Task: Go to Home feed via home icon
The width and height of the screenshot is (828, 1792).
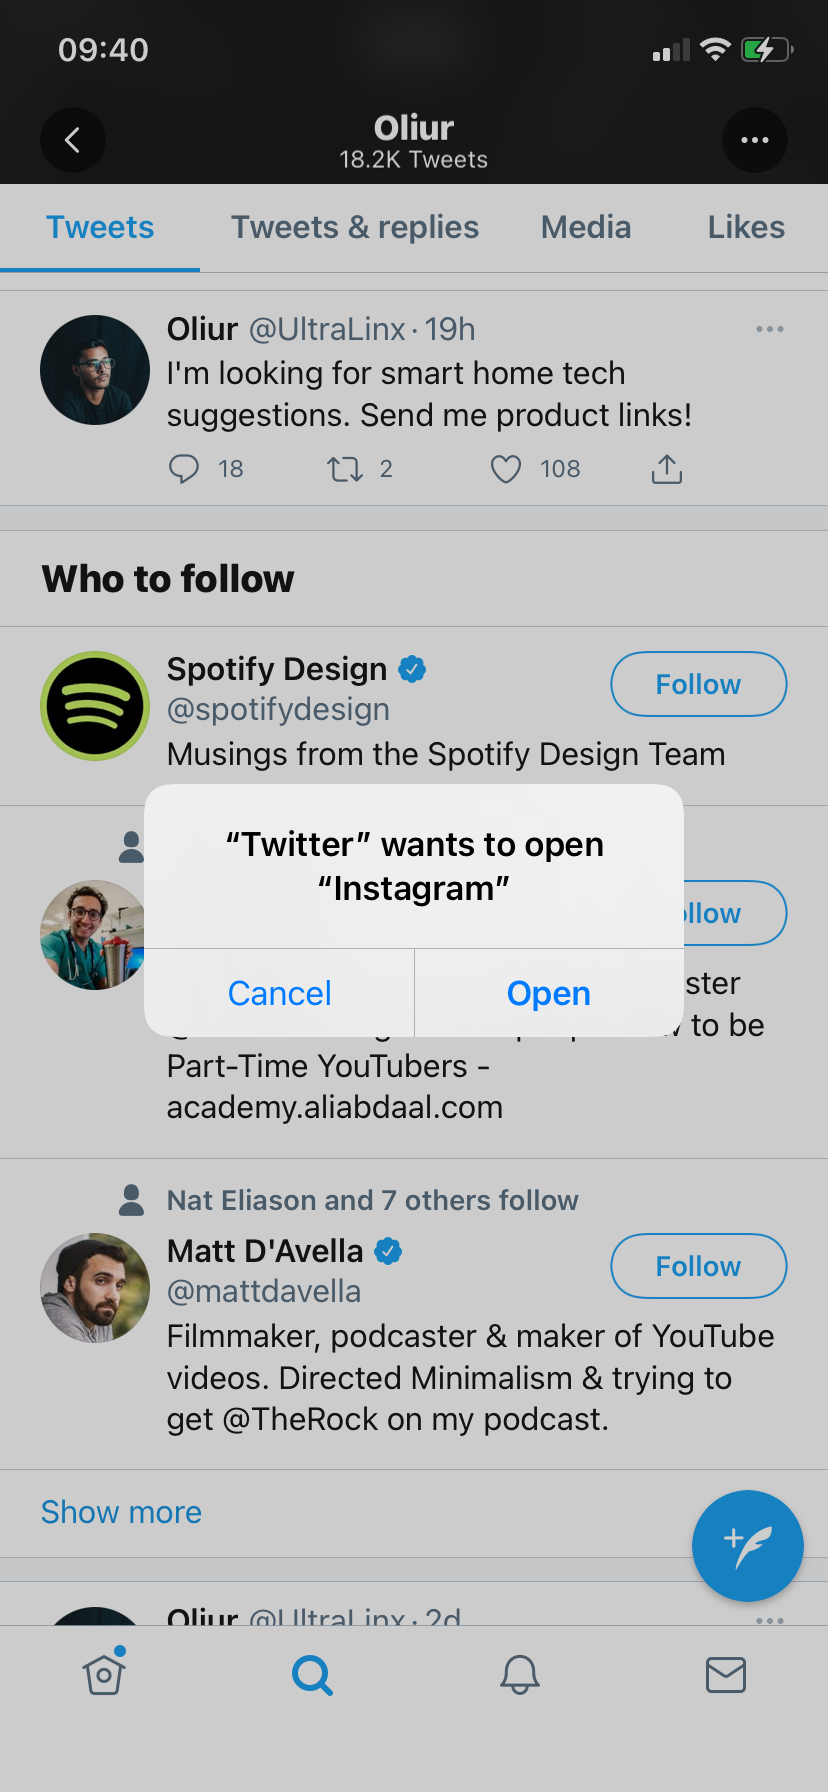Action: click(x=104, y=1675)
